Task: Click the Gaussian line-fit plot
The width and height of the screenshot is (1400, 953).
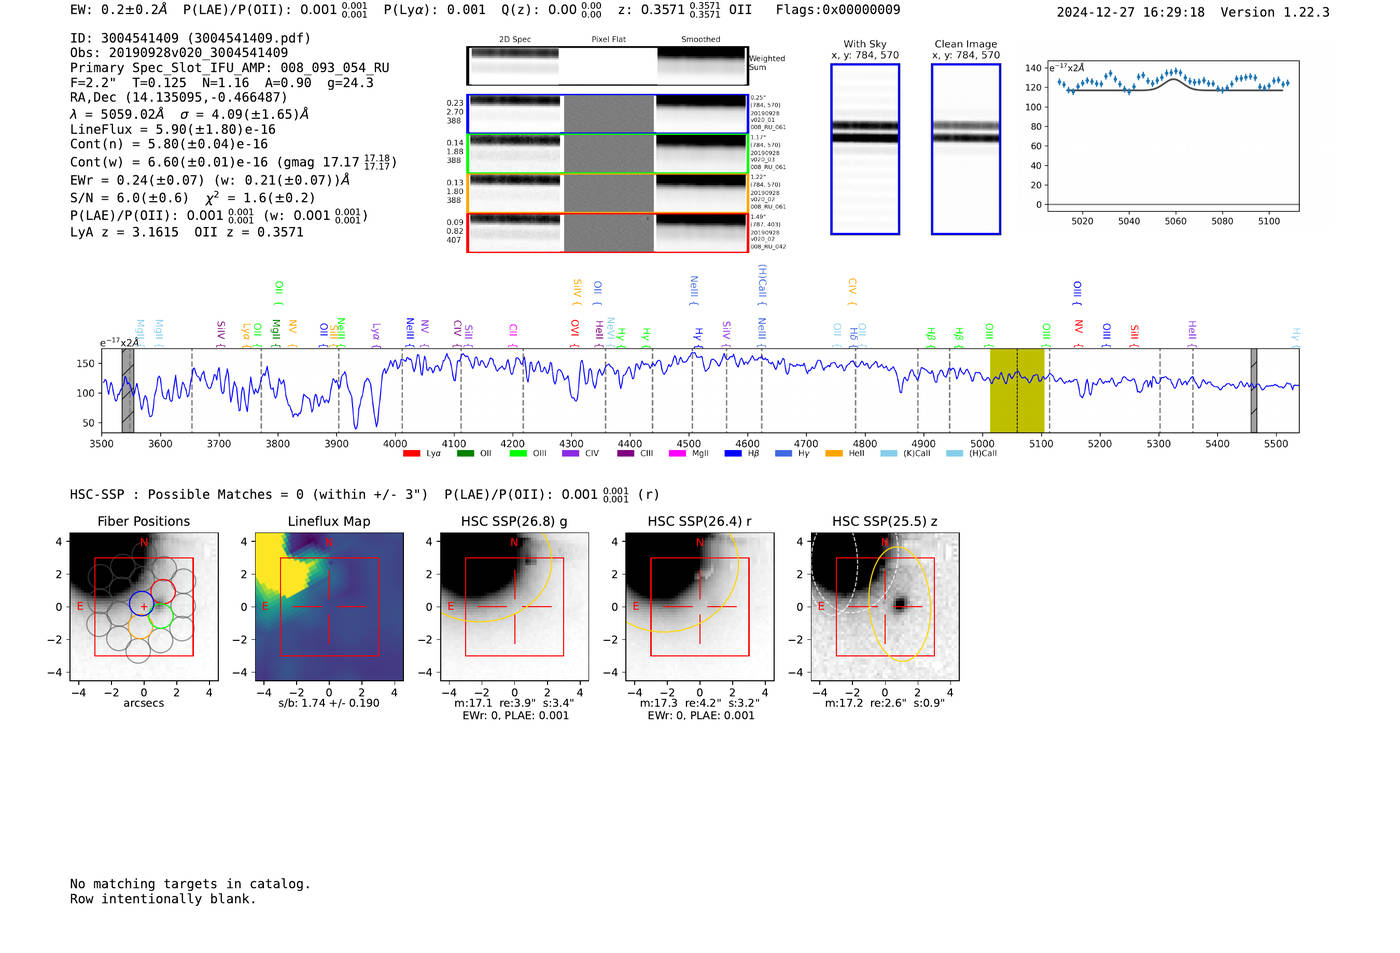Action: [1172, 136]
